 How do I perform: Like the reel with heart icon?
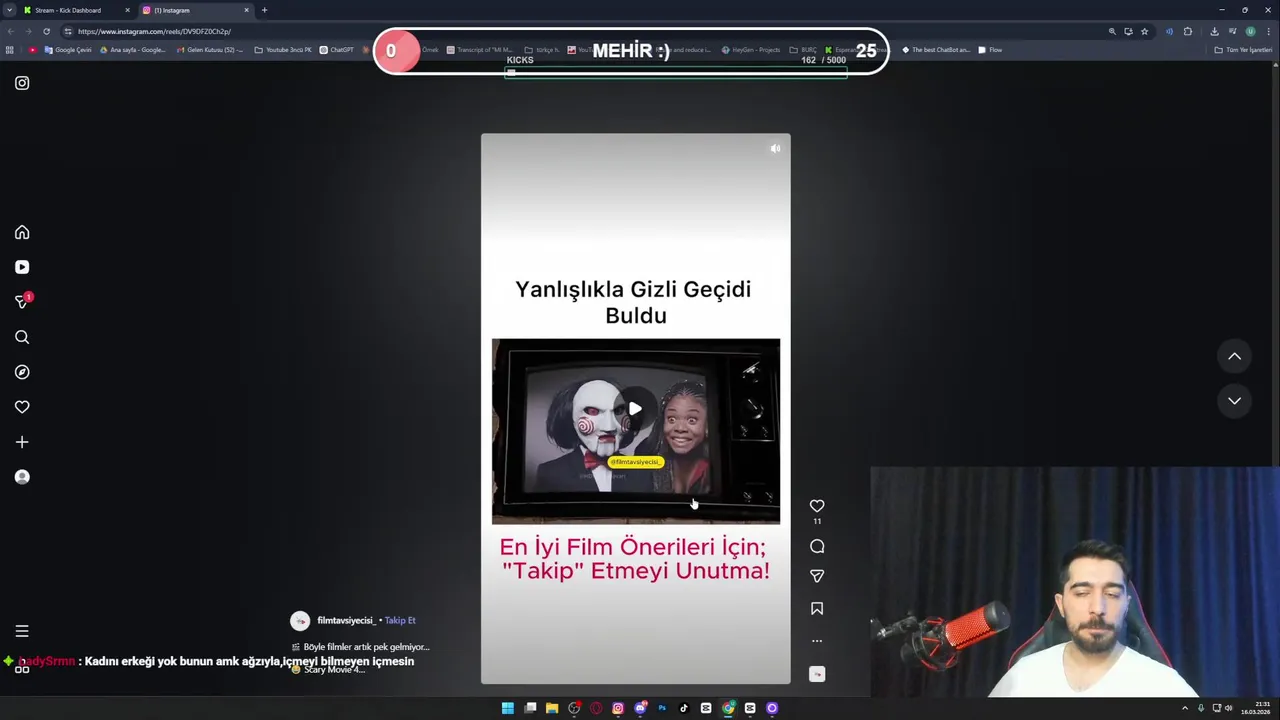pos(817,506)
